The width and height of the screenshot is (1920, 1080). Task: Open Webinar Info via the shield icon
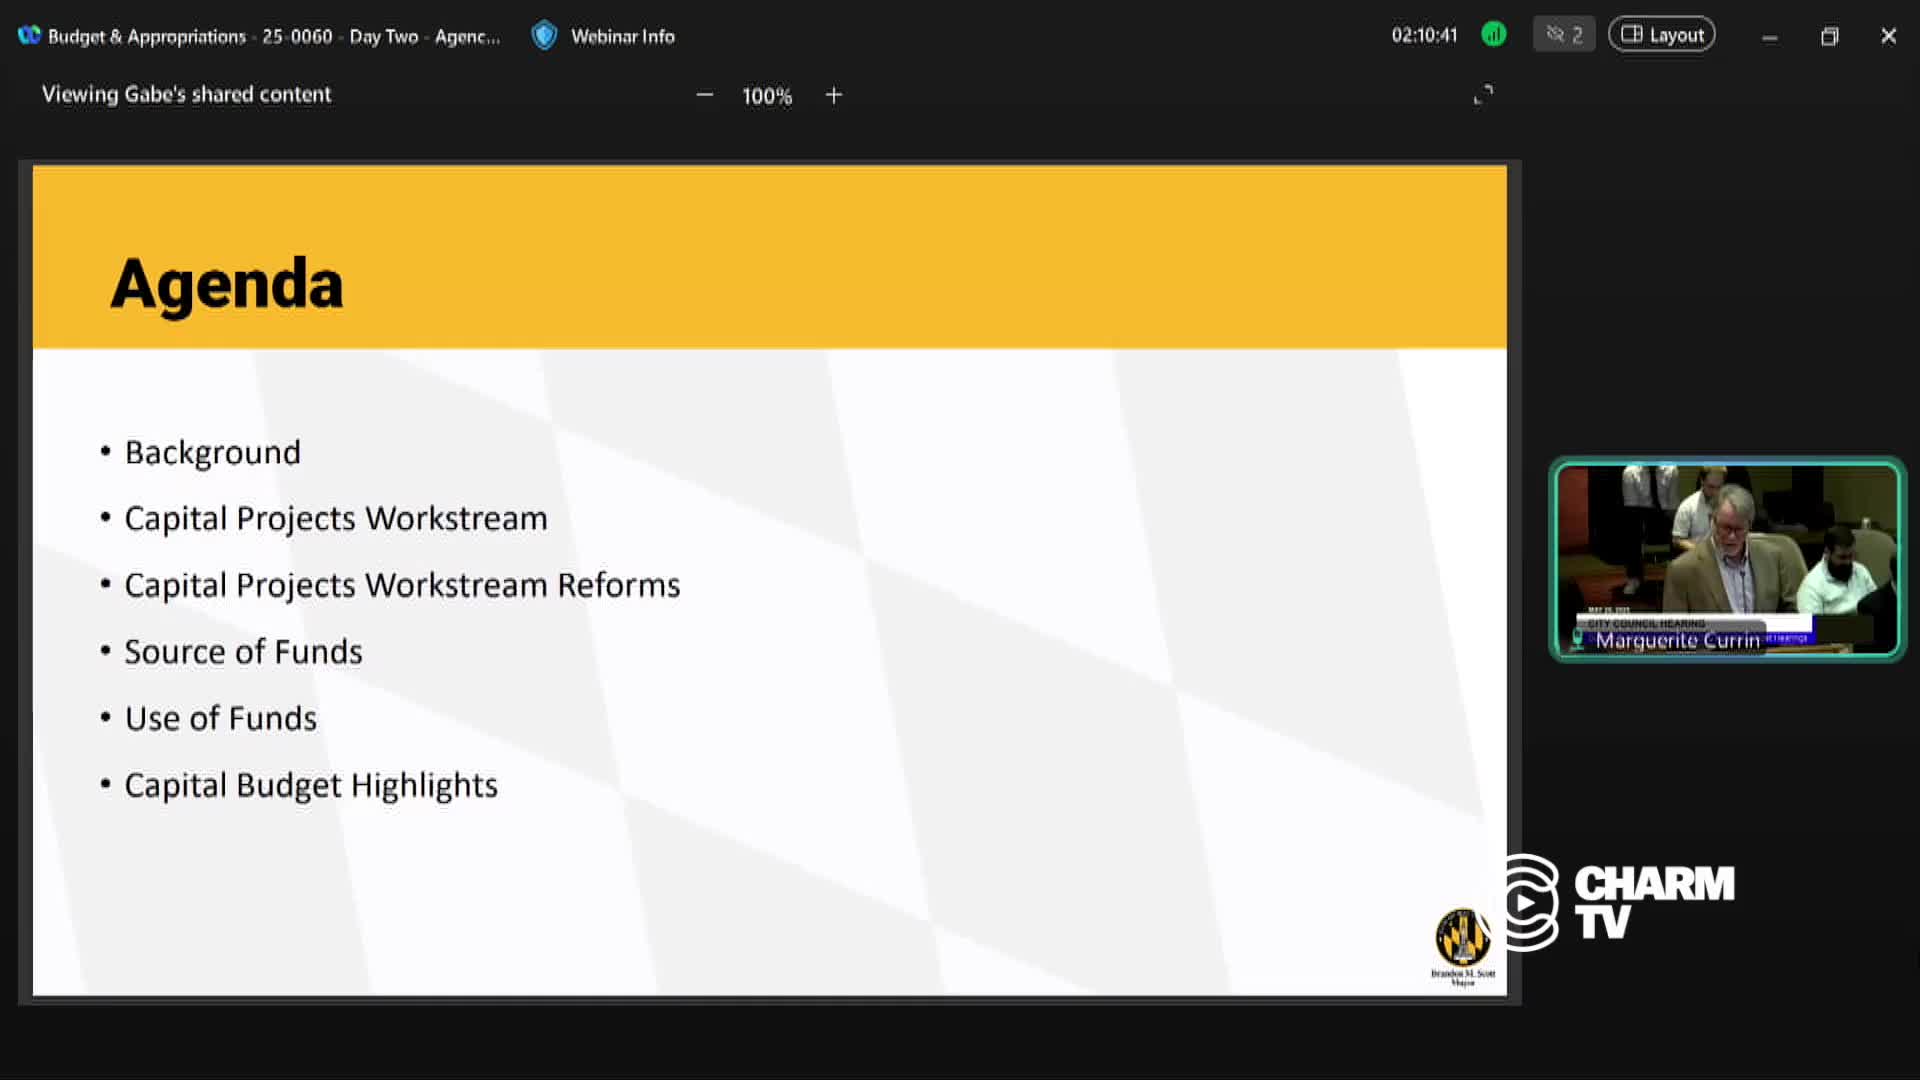[544, 35]
